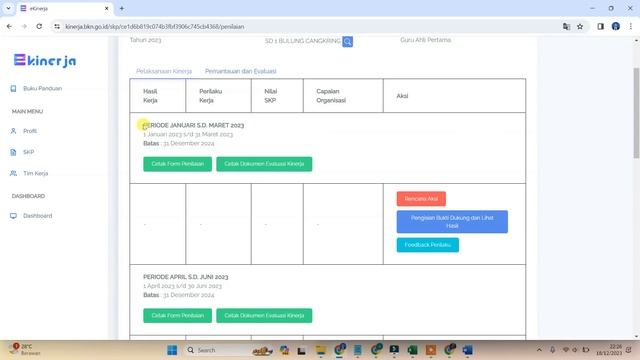Open the Windows Start menu
The height and width of the screenshot is (360, 640).
coord(172,350)
